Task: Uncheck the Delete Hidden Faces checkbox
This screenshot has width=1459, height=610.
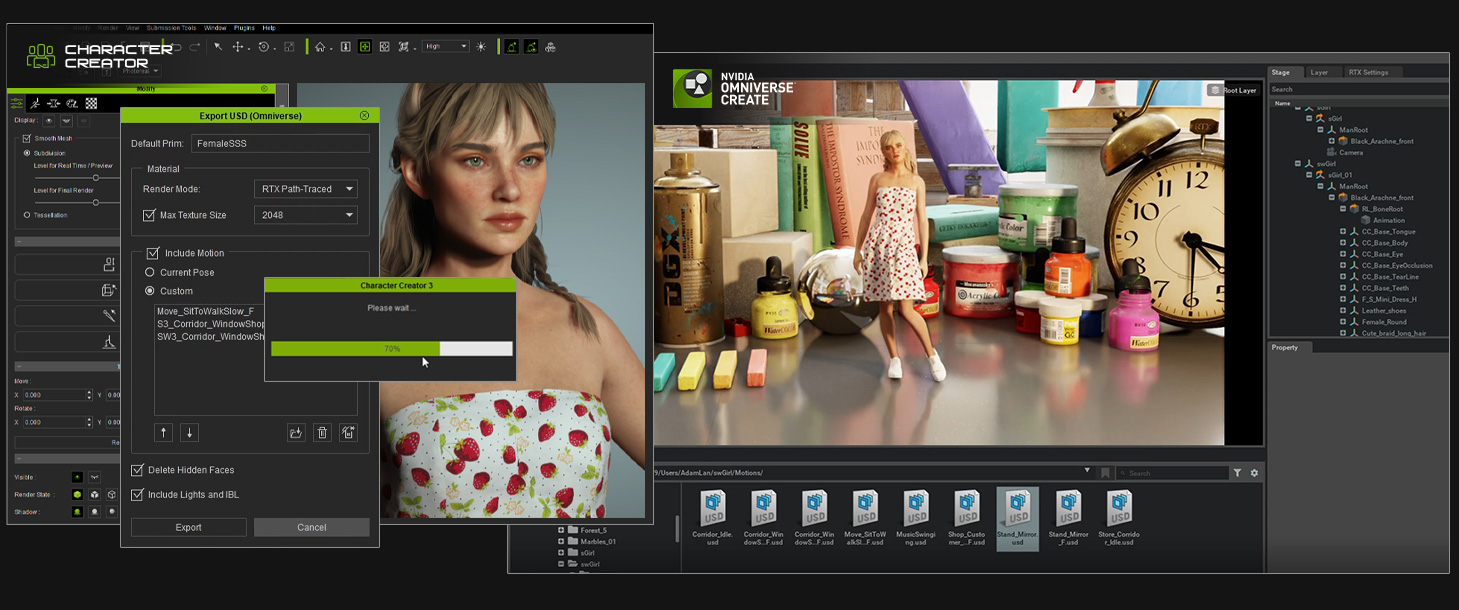Action: [137, 469]
